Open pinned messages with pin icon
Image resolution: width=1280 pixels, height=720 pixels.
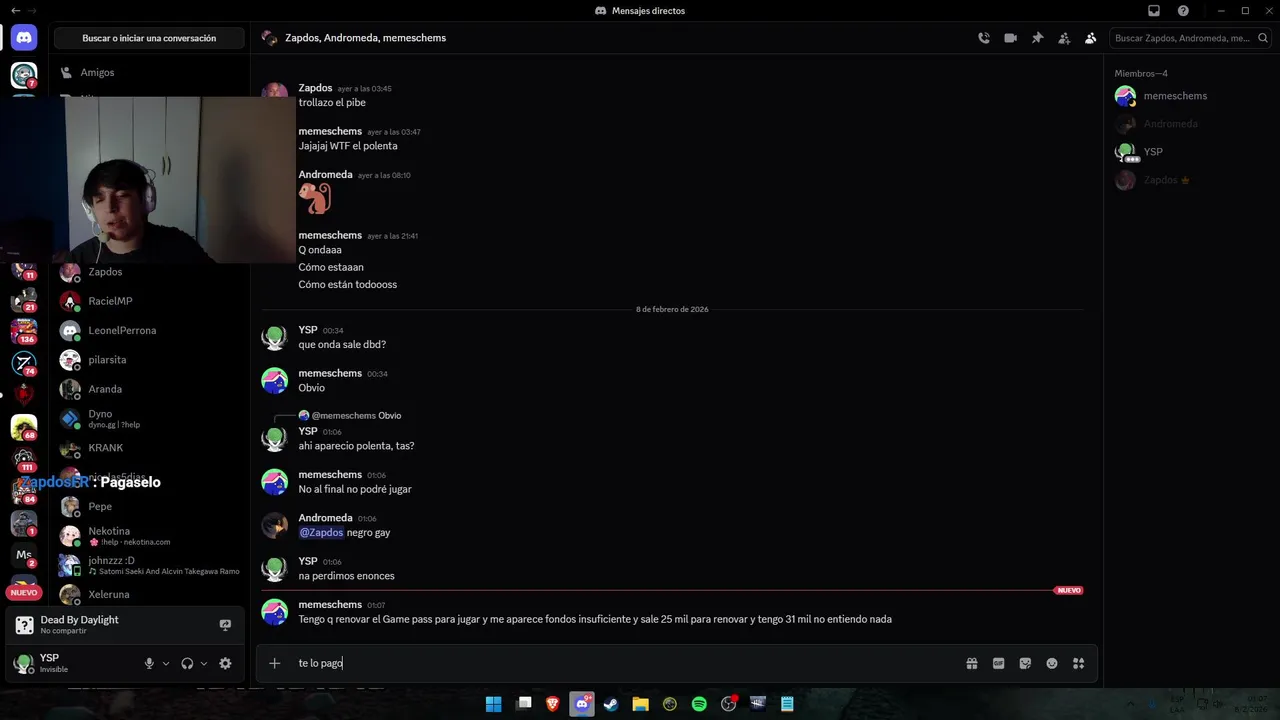pyautogui.click(x=1037, y=38)
